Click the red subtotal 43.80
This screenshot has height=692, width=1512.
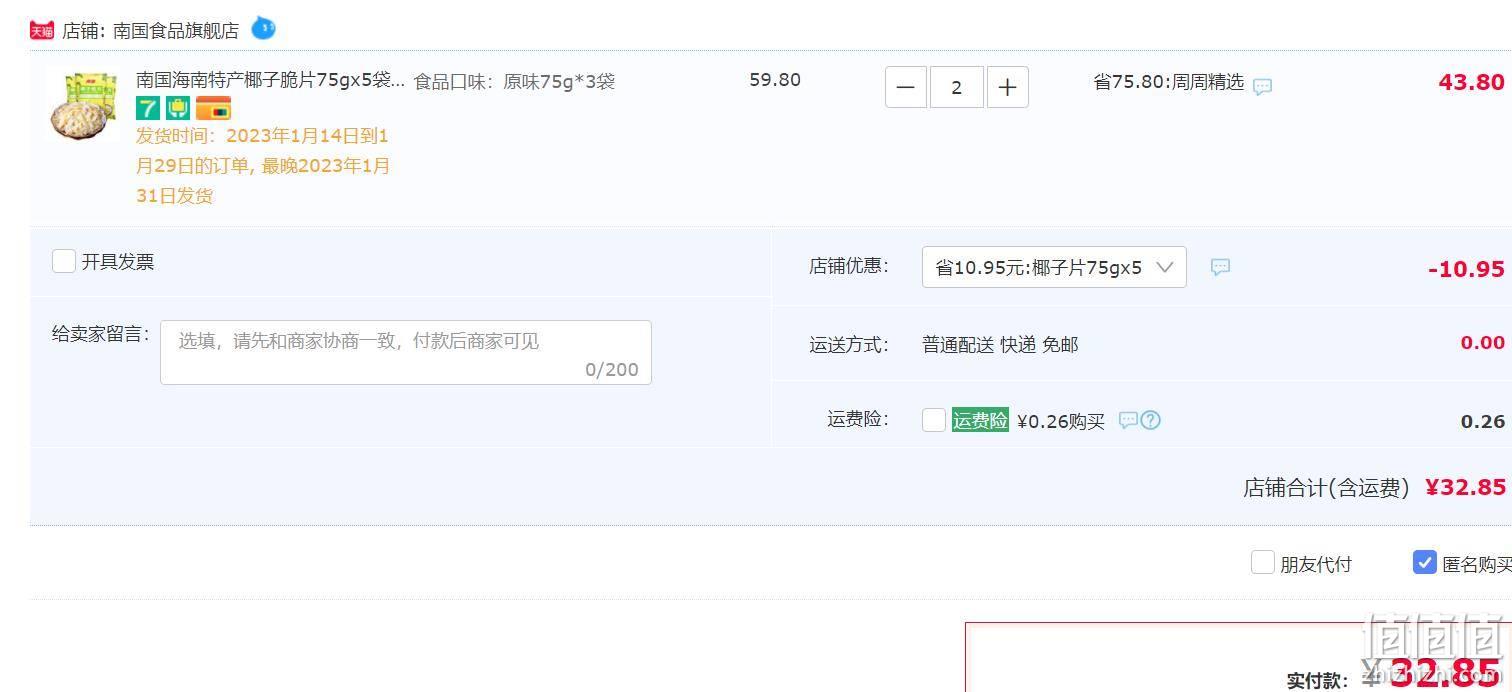click(x=1471, y=82)
